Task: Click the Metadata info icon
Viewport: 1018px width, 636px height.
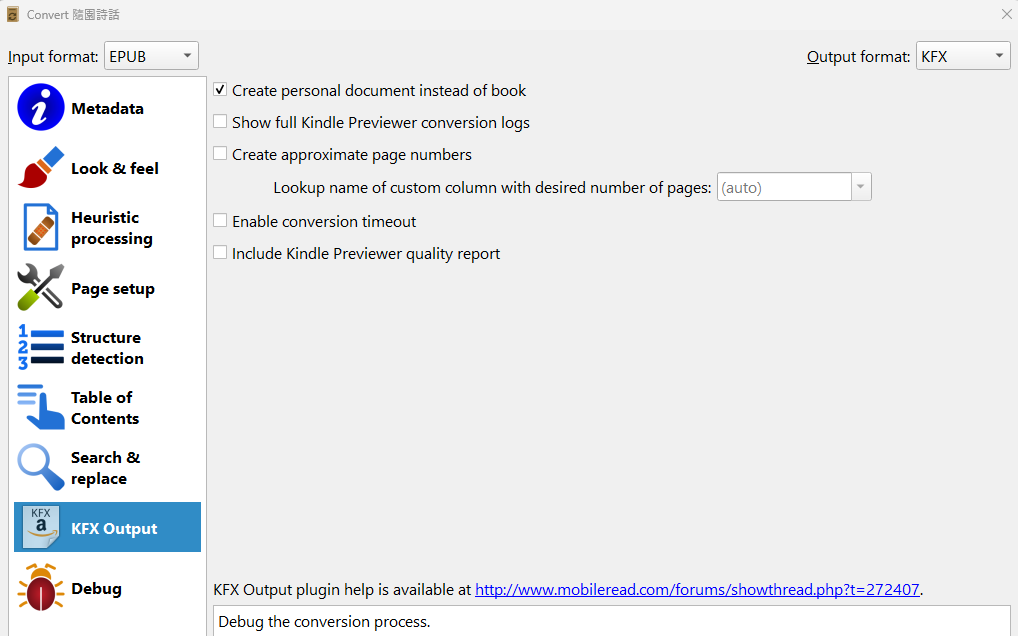Action: point(40,107)
